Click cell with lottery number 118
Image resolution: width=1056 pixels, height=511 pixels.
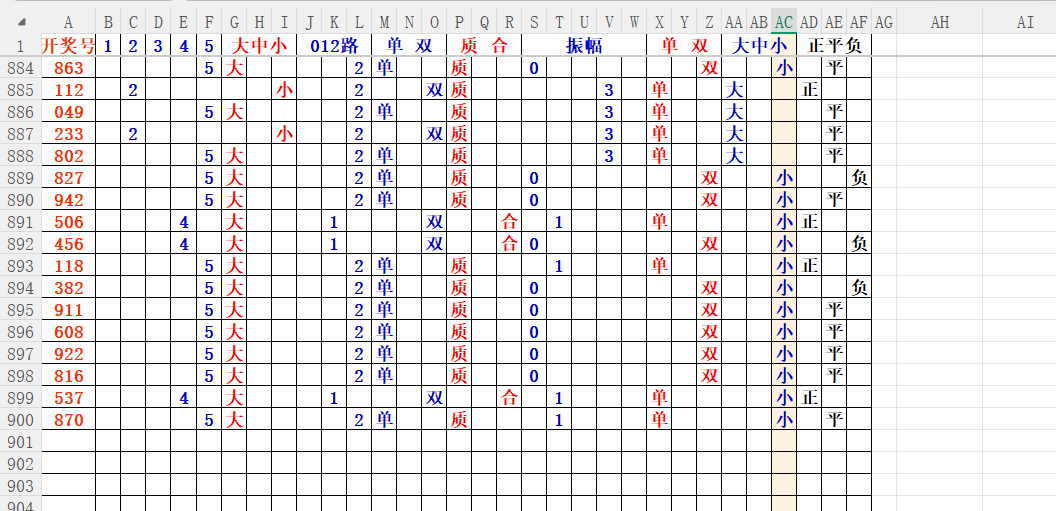(68, 266)
